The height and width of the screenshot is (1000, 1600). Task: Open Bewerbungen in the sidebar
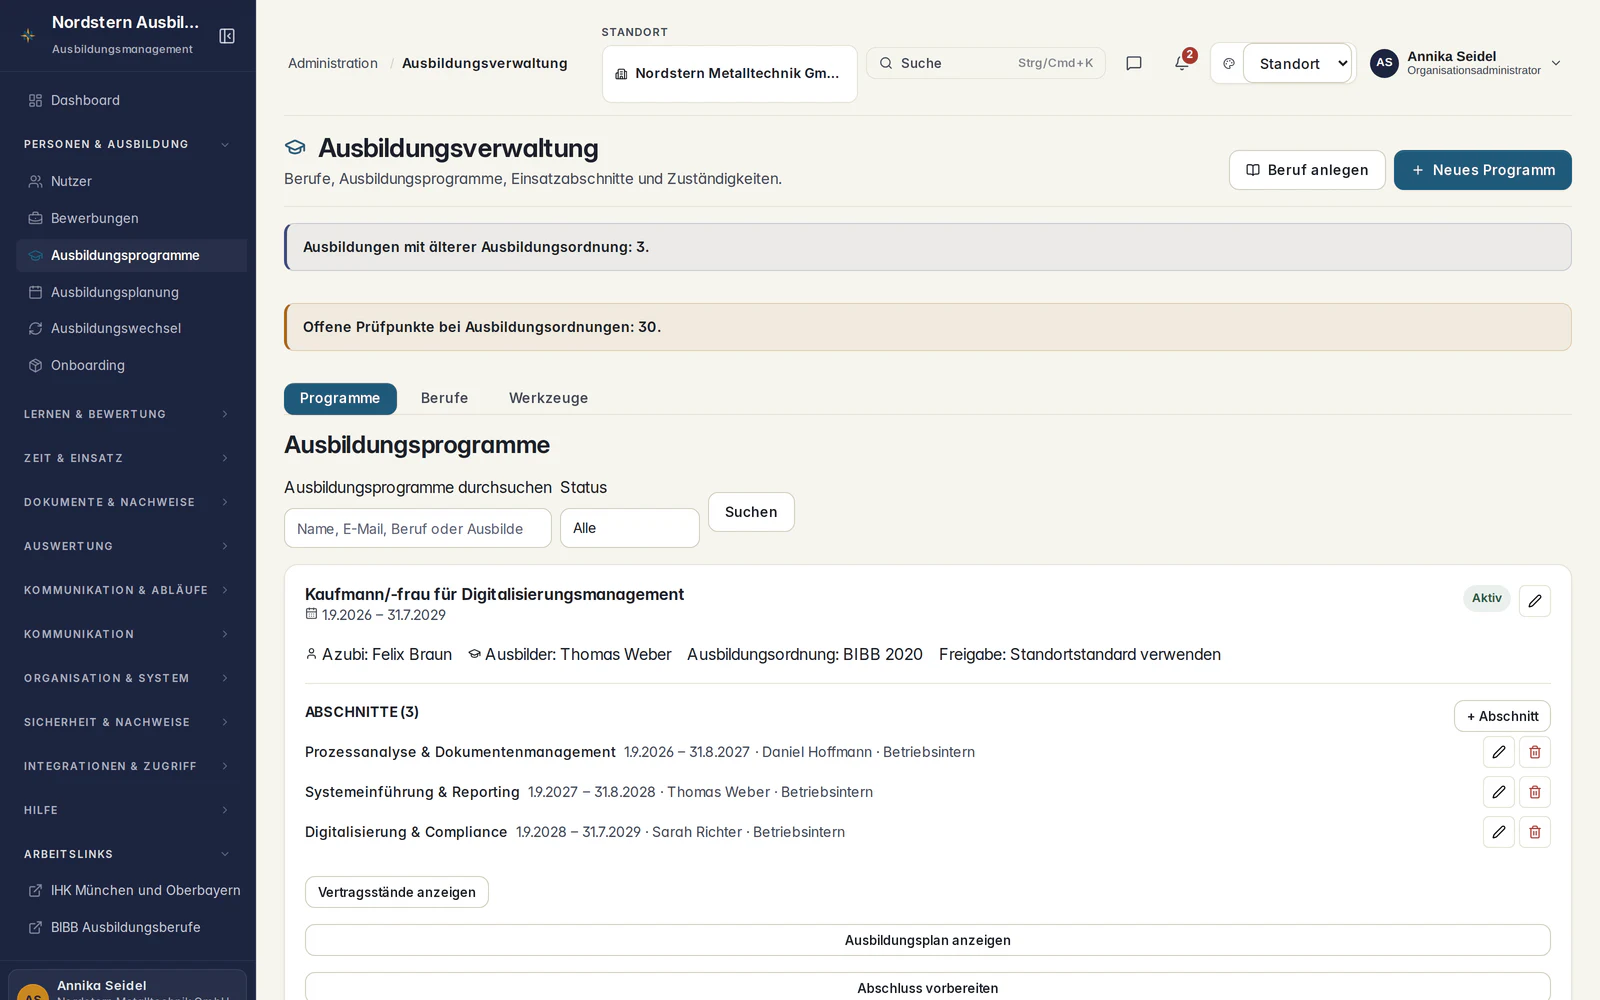coord(131,218)
